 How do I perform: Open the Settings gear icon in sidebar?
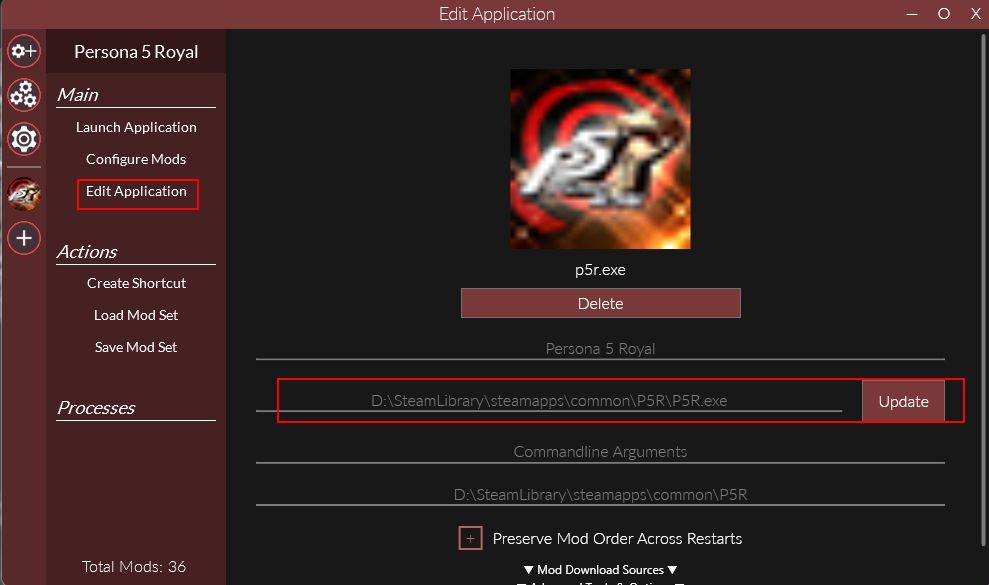(x=24, y=139)
